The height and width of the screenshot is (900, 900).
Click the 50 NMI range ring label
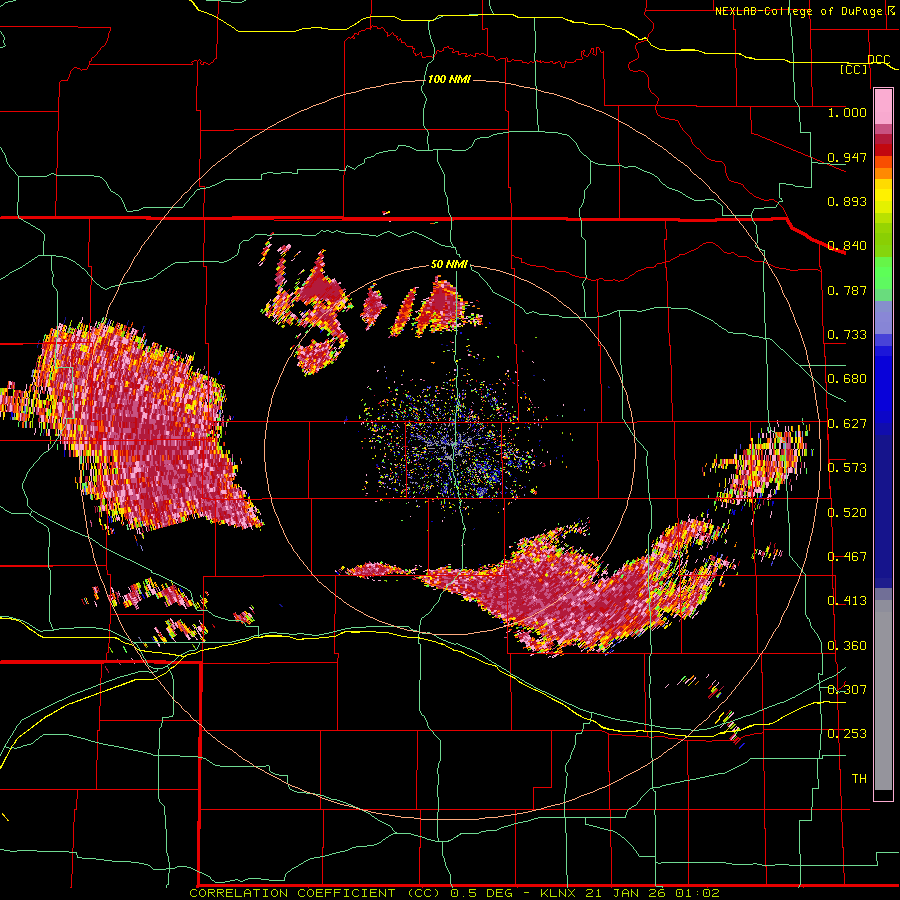[x=449, y=265]
